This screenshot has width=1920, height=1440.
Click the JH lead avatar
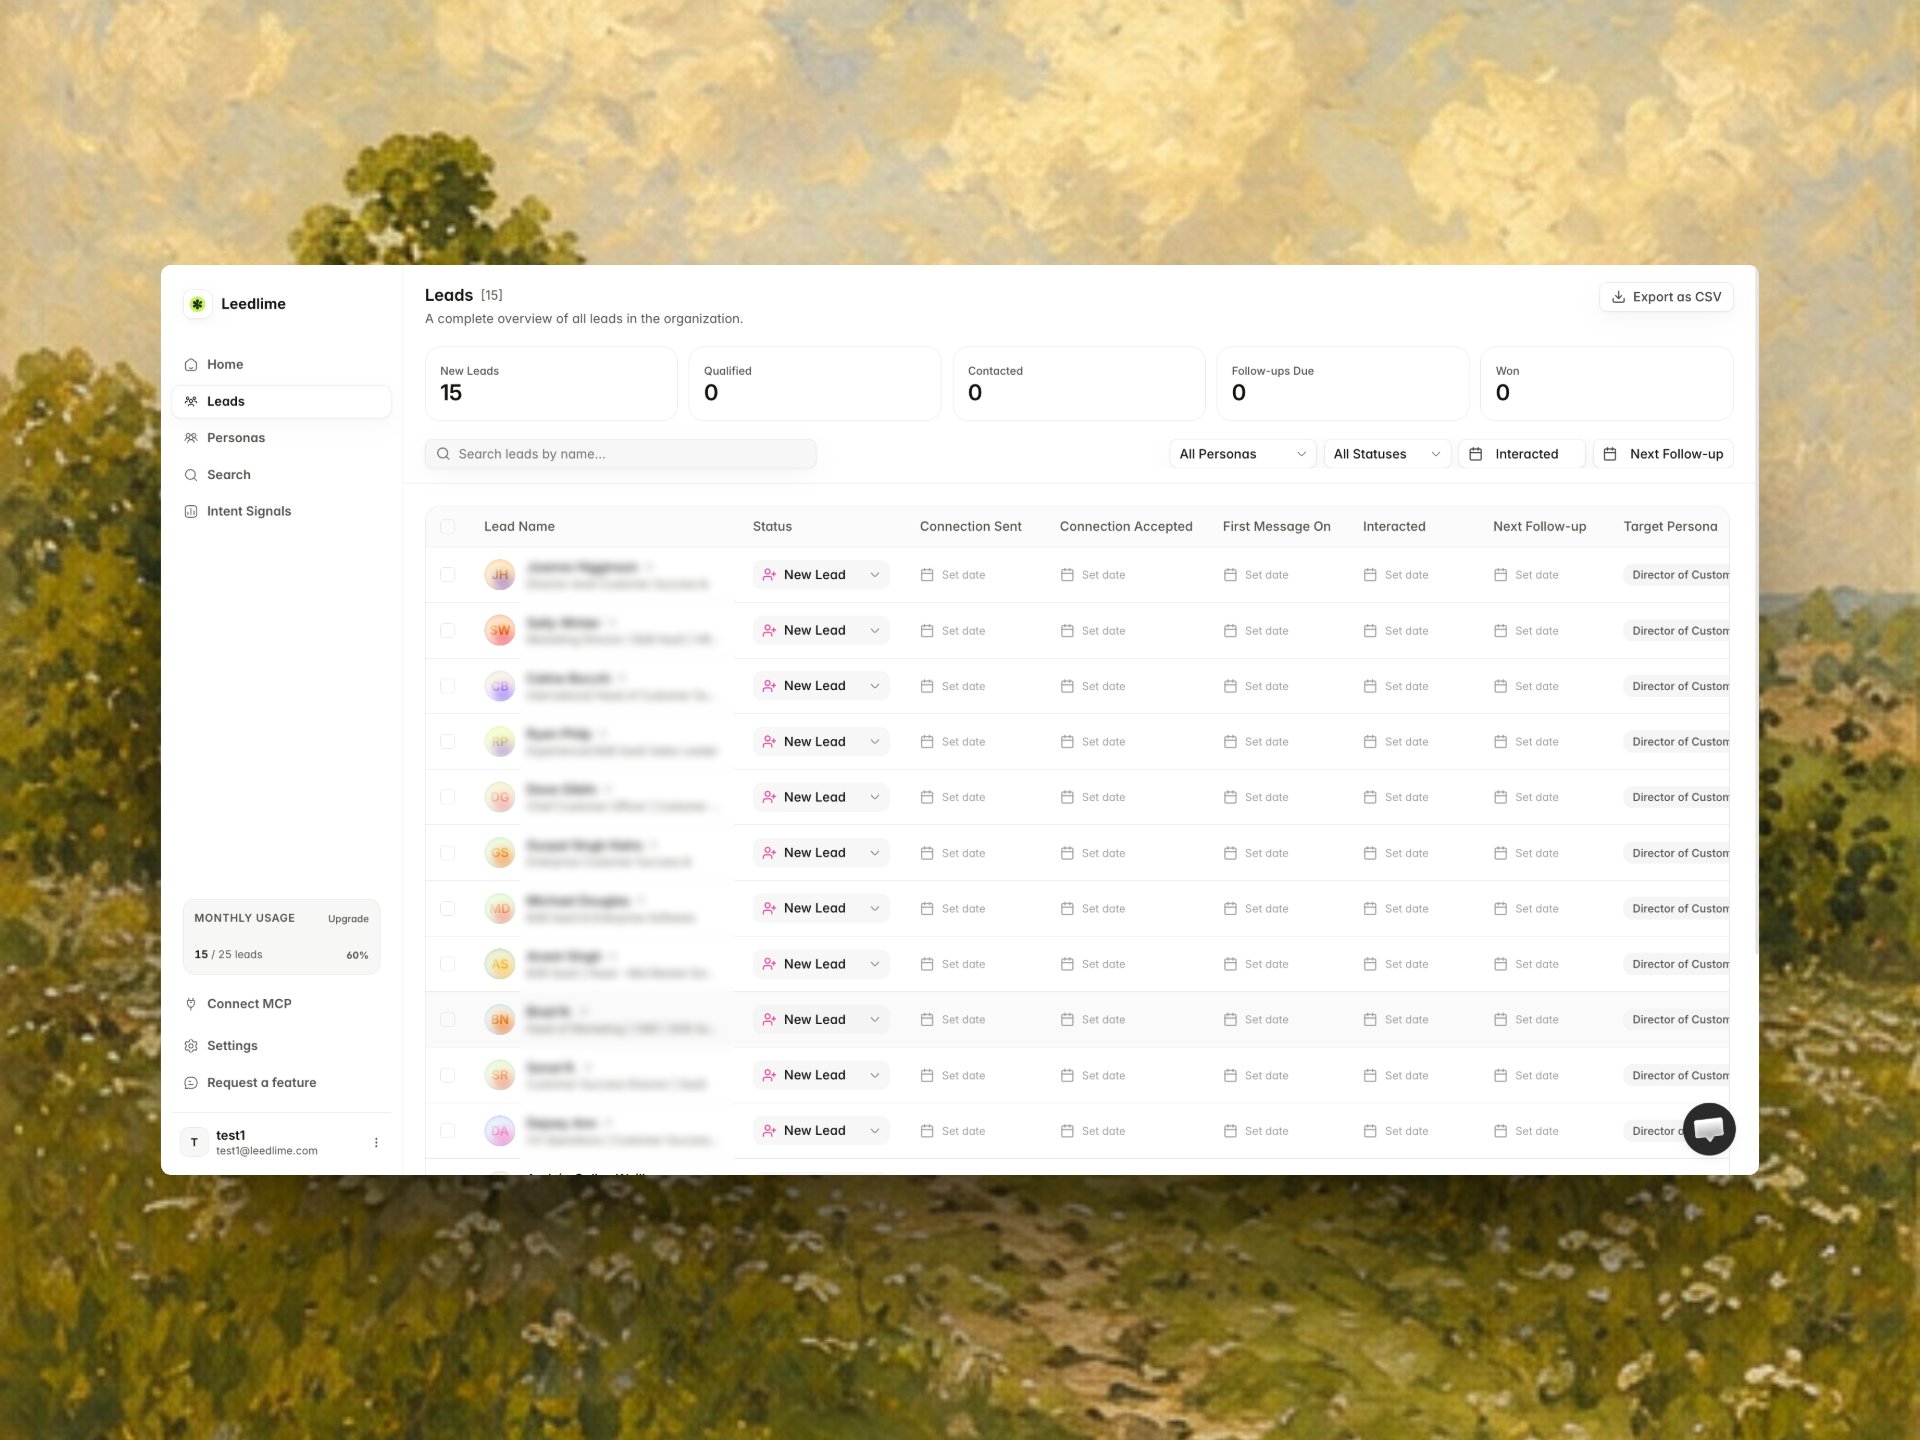[x=500, y=575]
